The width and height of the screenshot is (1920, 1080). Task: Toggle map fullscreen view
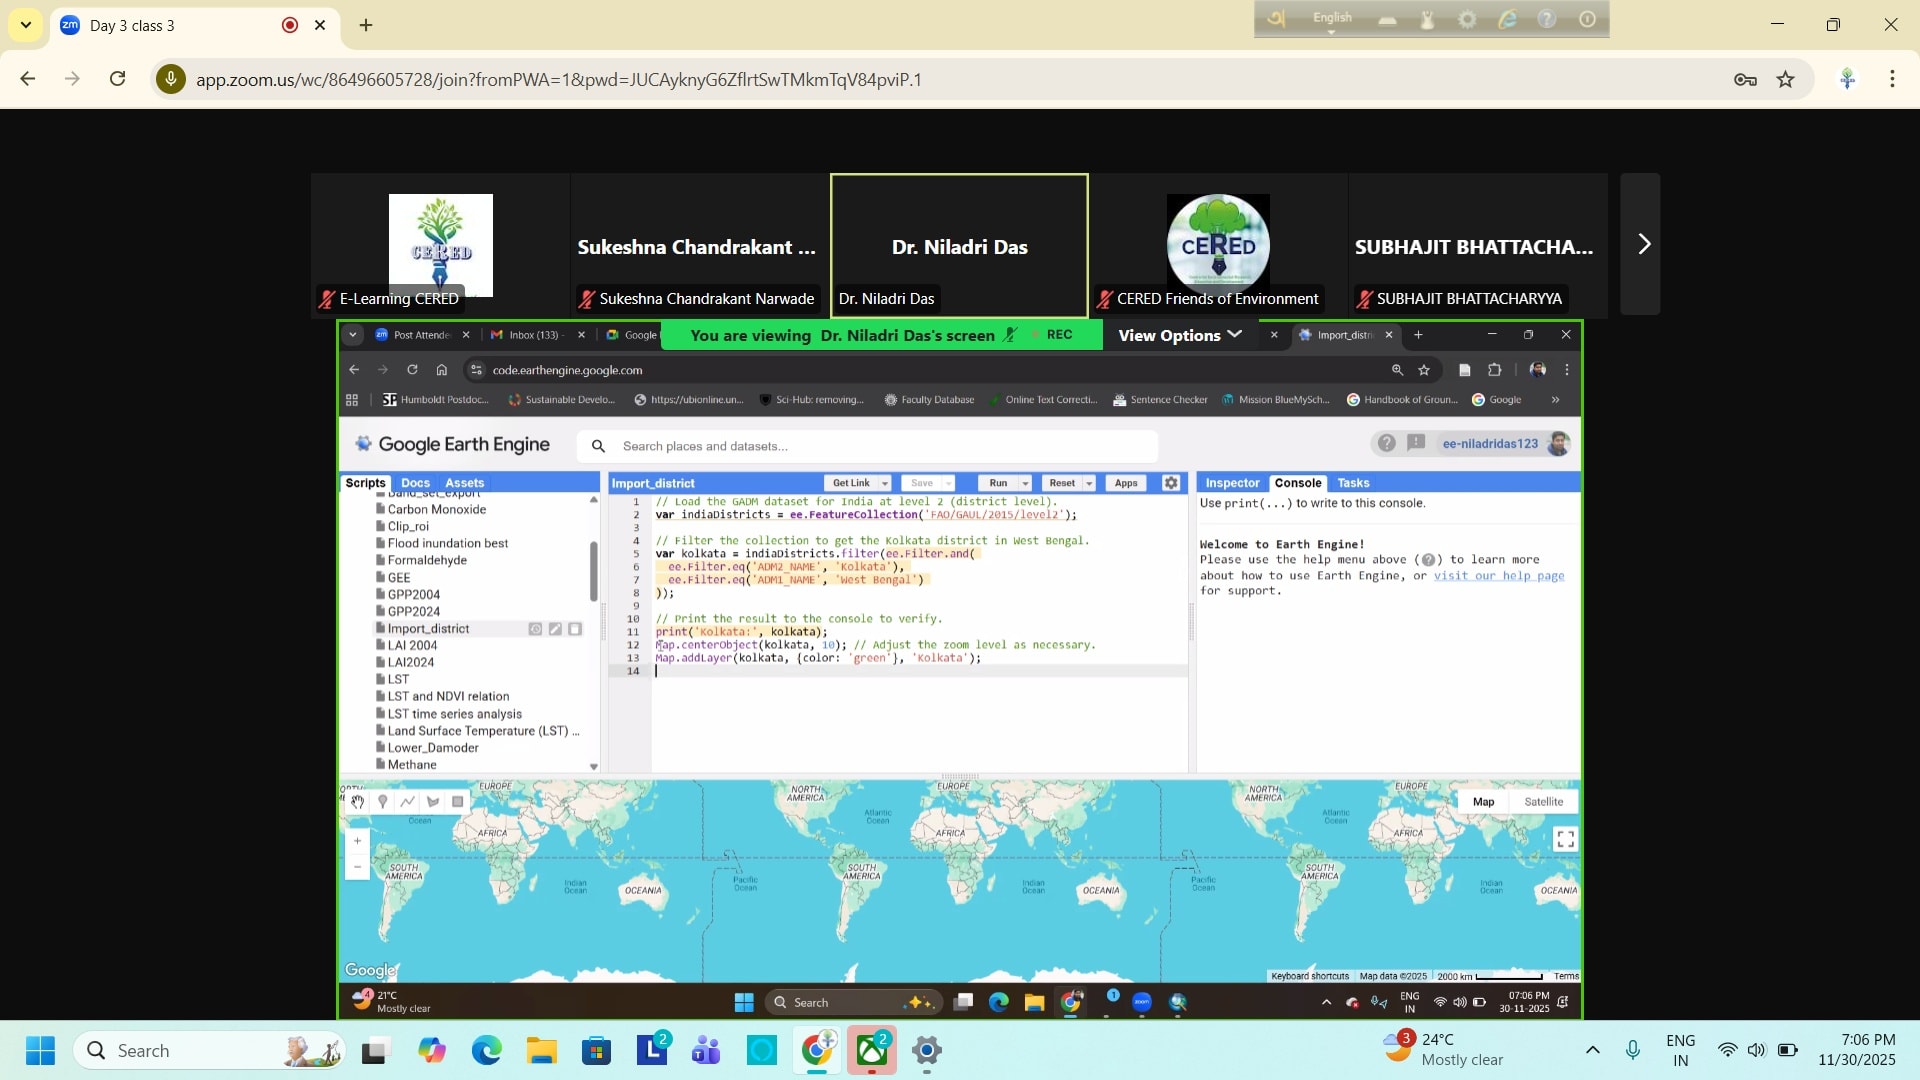point(1565,840)
